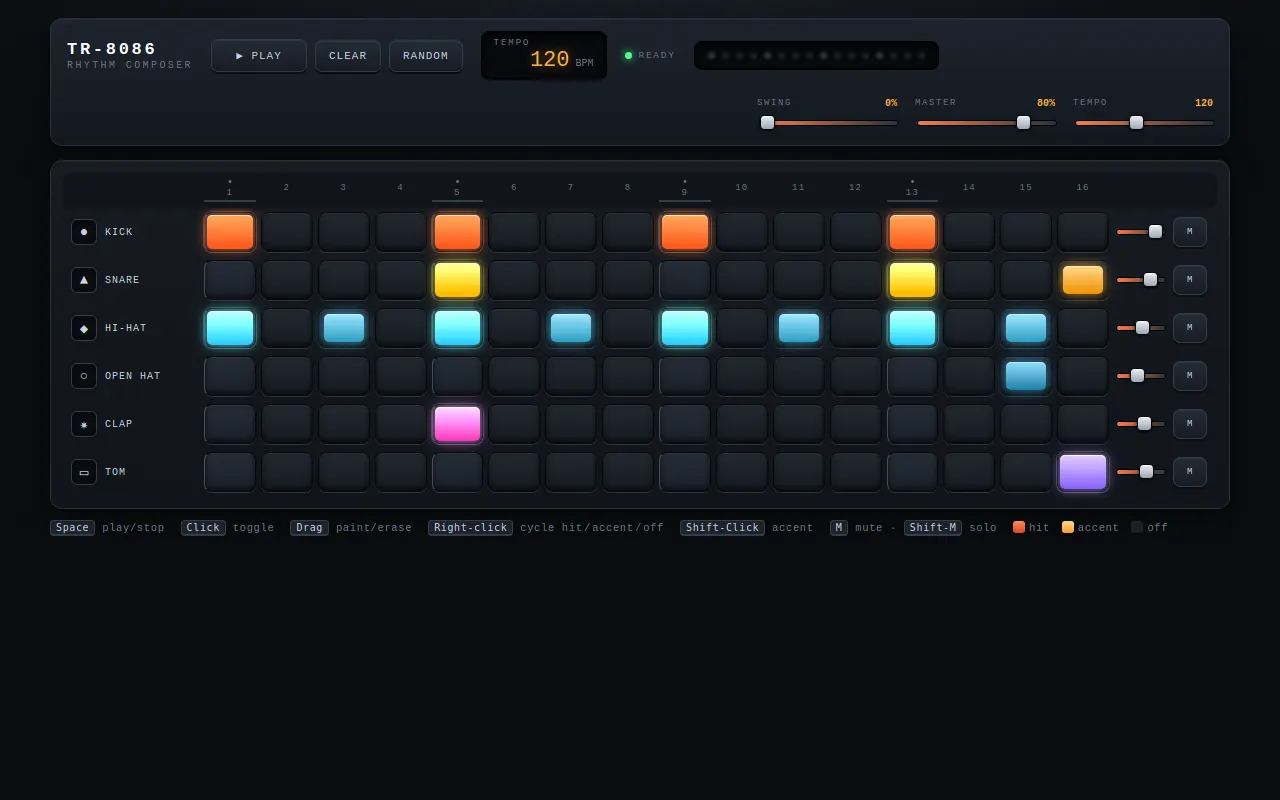Turn off Kick step 1 pad

(x=230, y=232)
